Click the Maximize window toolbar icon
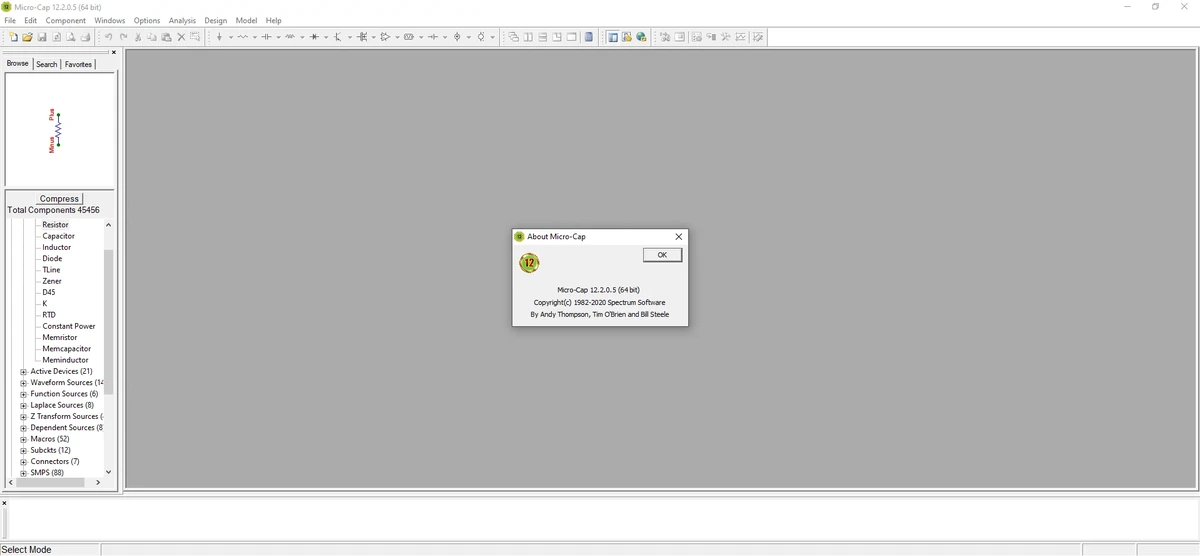 coord(571,37)
